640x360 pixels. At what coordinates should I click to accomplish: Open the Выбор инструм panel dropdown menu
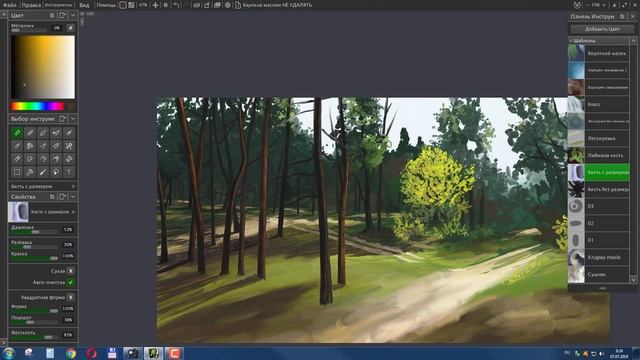click(73, 119)
